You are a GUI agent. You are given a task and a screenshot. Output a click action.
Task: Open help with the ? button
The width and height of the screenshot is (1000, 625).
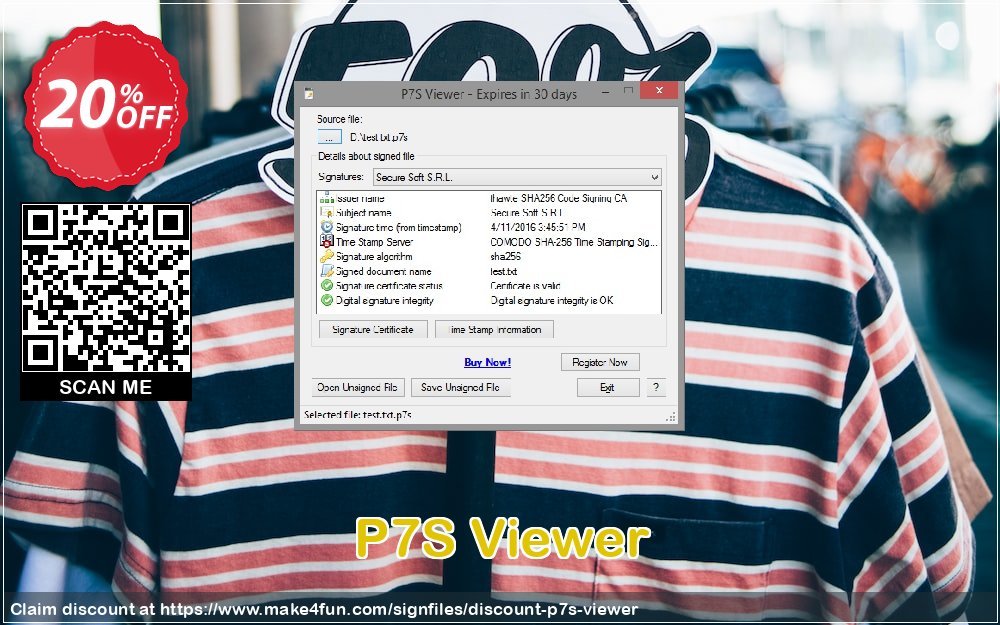tap(656, 387)
